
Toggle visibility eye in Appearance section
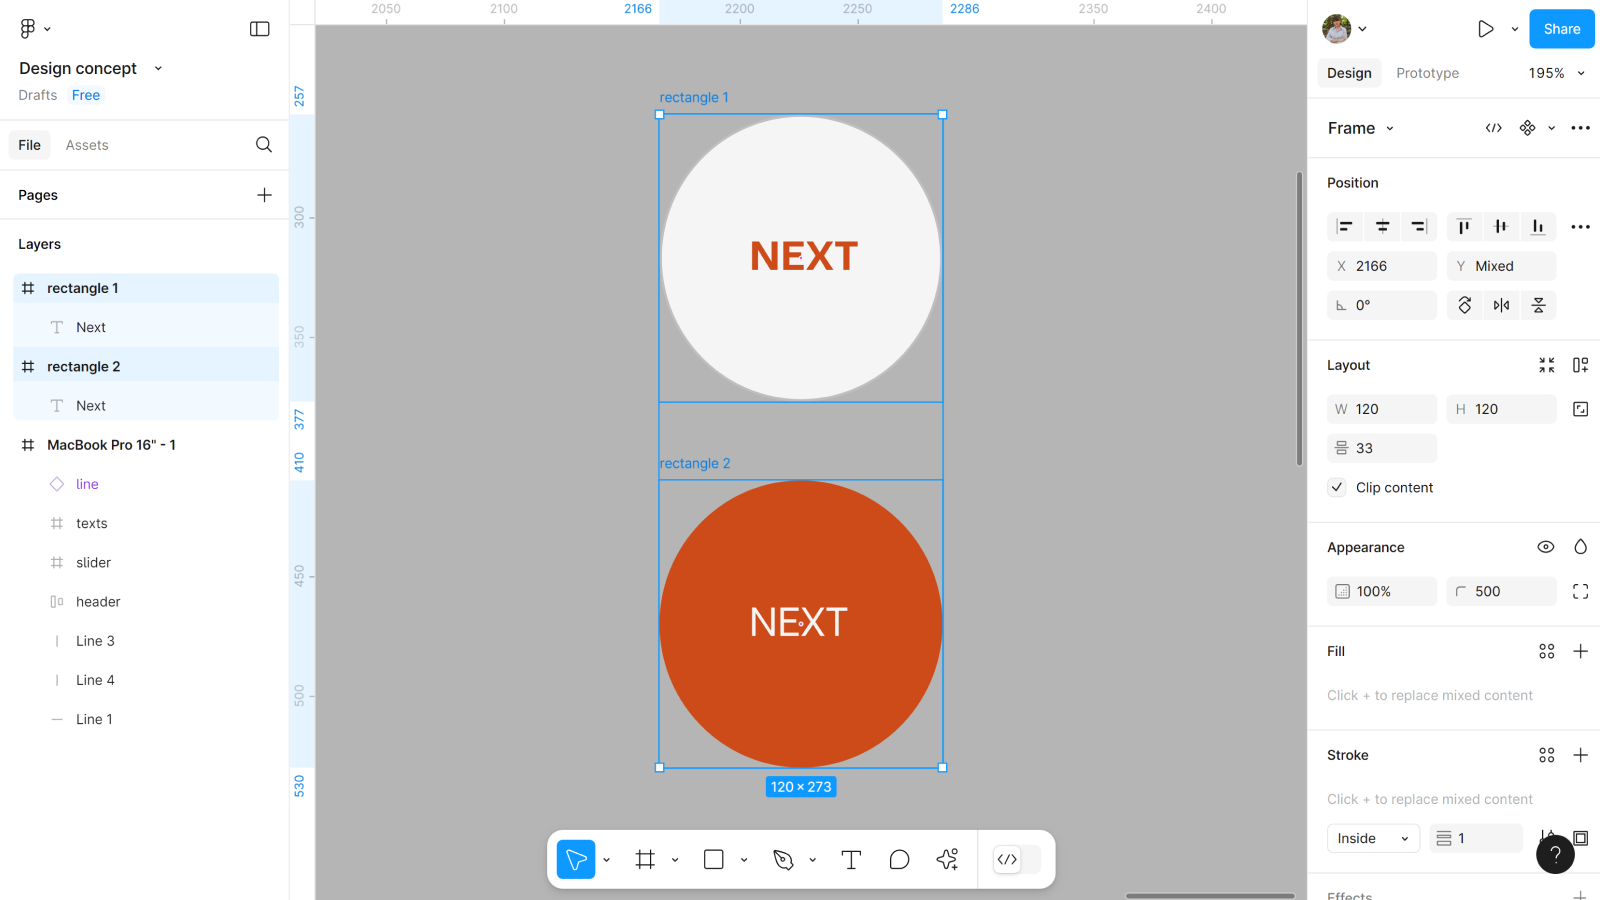point(1545,547)
